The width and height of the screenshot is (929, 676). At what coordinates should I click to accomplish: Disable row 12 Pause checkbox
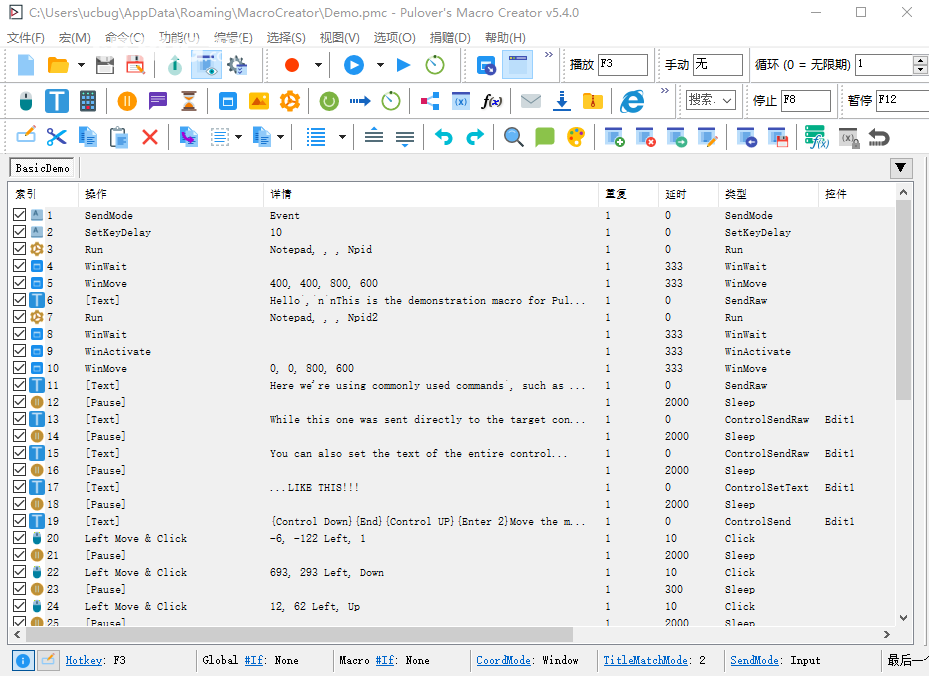(x=20, y=402)
